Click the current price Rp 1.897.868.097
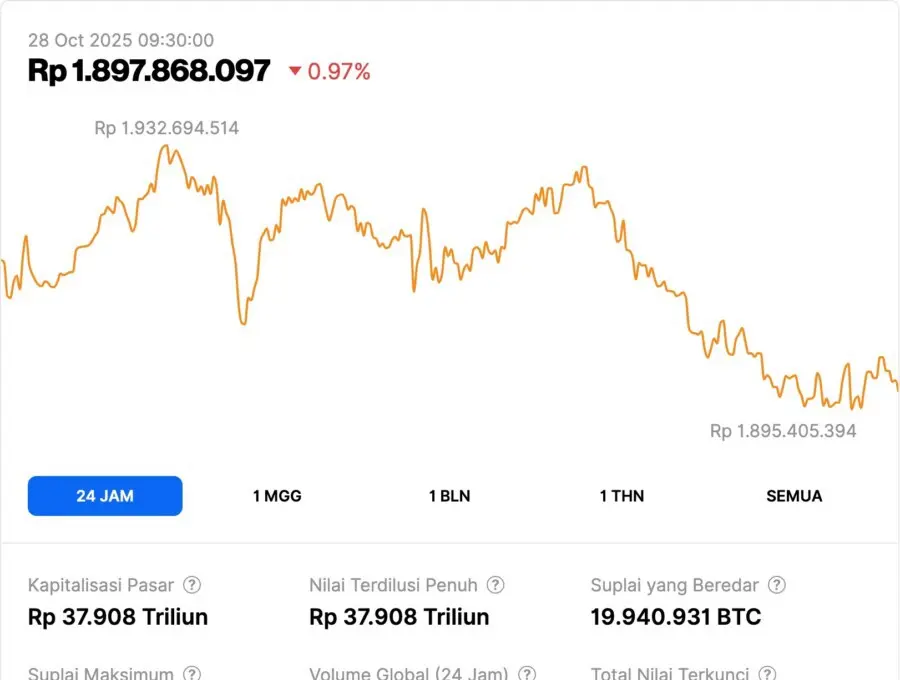 (x=149, y=71)
